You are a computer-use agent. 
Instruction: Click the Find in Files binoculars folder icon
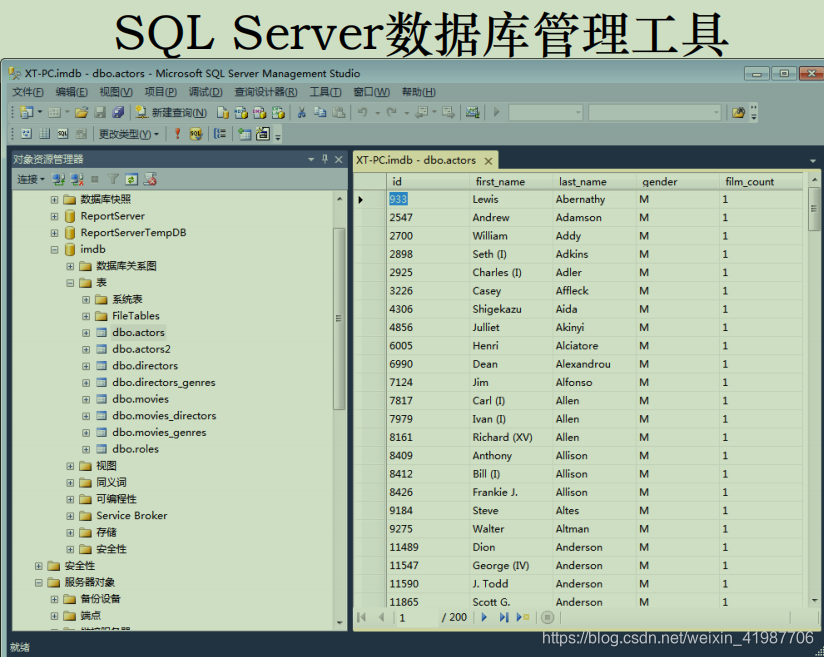(x=738, y=112)
